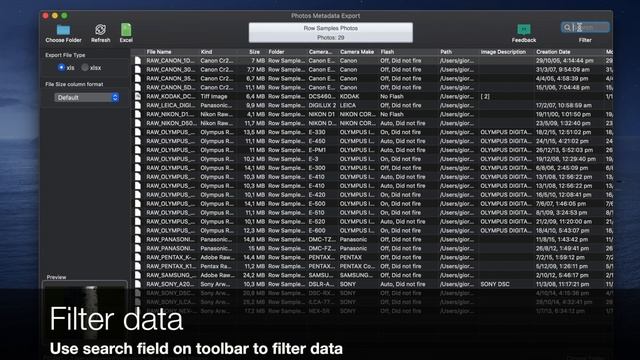Viewport: 640px width, 360px height.
Task: Click the file icon of RAW_LEICA_DIGI row
Action: (x=138, y=105)
